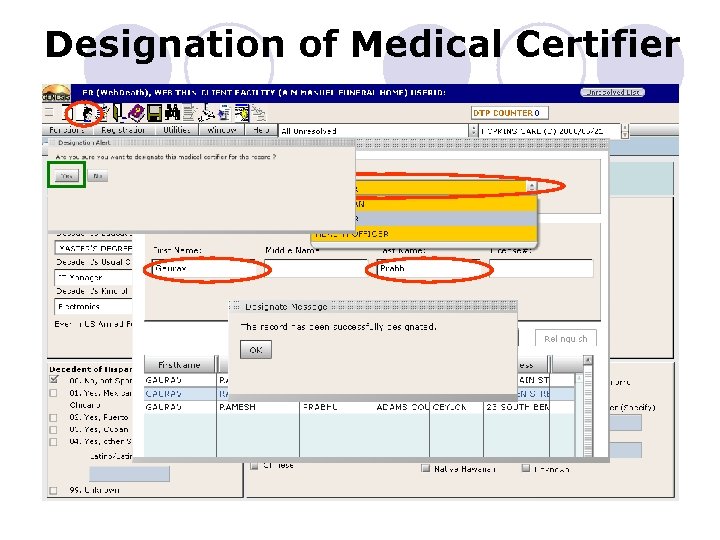
Task: Click Yes in the Designation Alert dialog
Action: coord(67,176)
